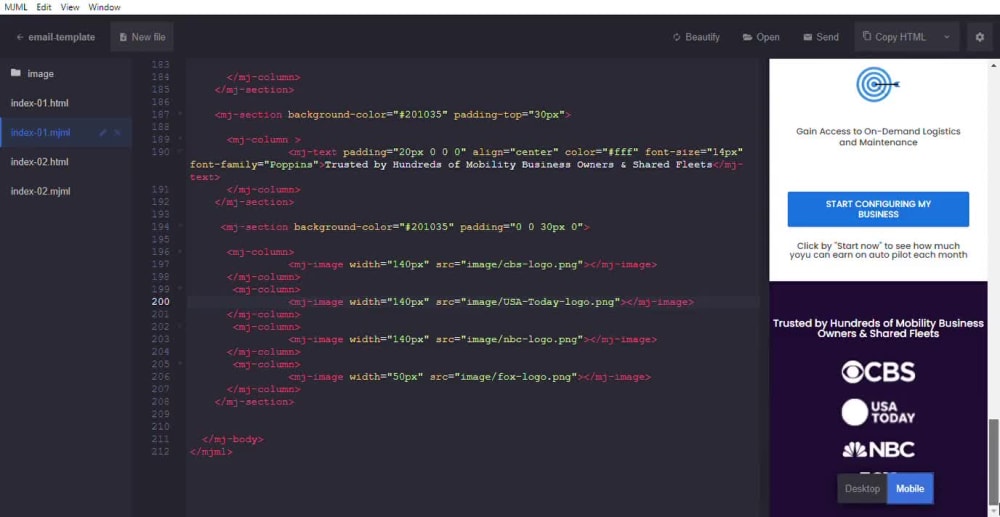Collapse the code fold at line 196
1000x517 pixels.
[180, 252]
